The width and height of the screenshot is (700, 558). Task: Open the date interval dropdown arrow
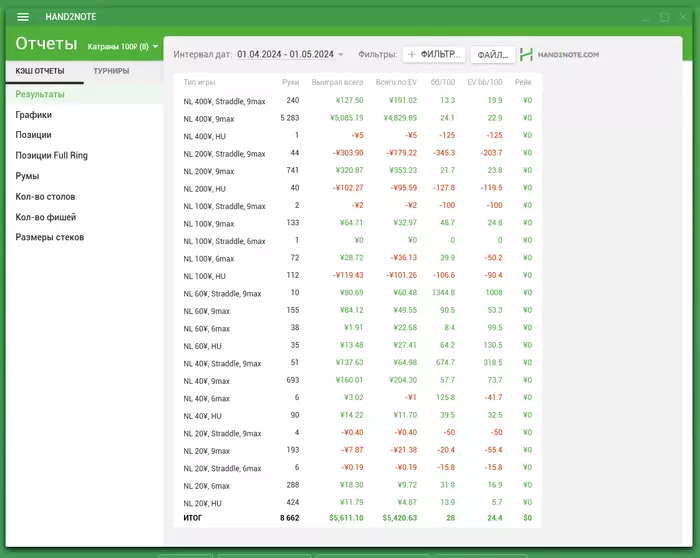(341, 54)
